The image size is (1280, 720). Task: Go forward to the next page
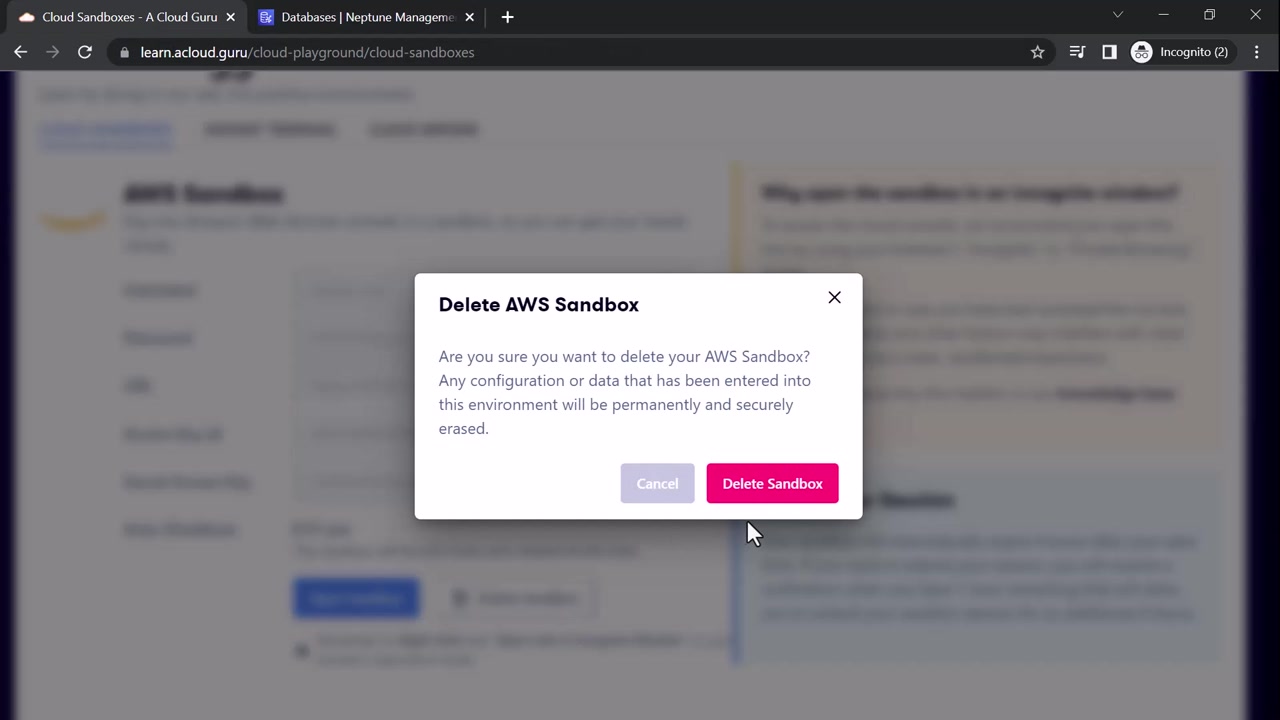[53, 52]
